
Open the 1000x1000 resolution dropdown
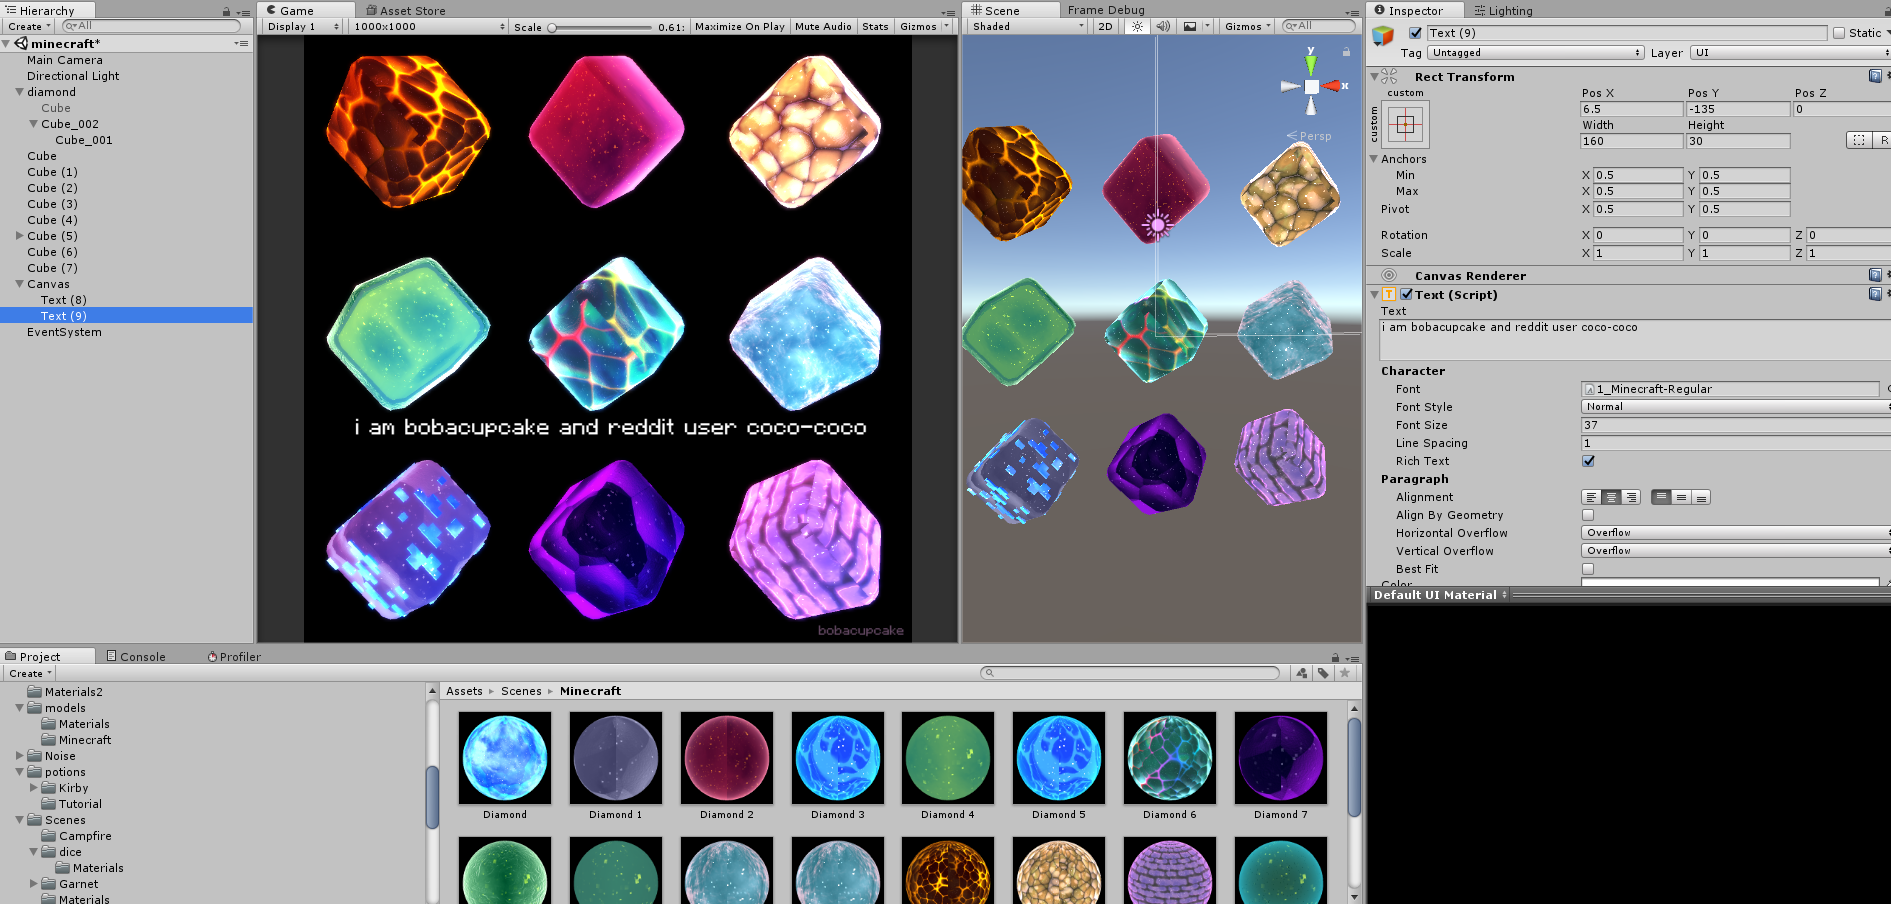pos(430,27)
